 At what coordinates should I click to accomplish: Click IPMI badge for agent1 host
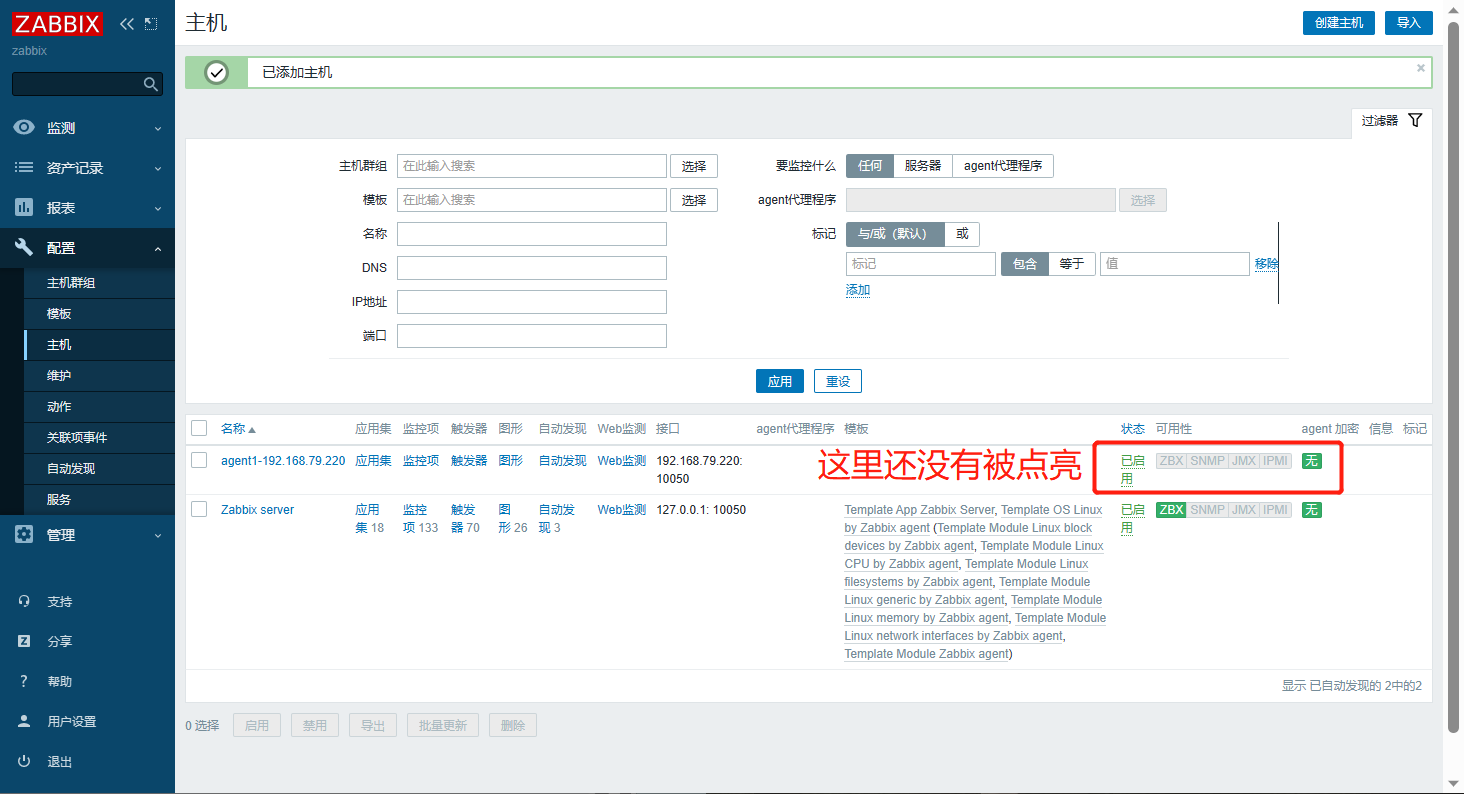[x=1275, y=461]
